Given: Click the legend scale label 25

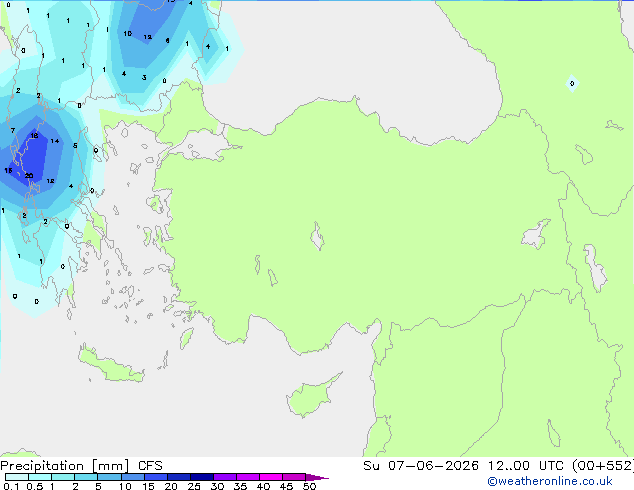Looking at the screenshot, I should coord(194,486).
